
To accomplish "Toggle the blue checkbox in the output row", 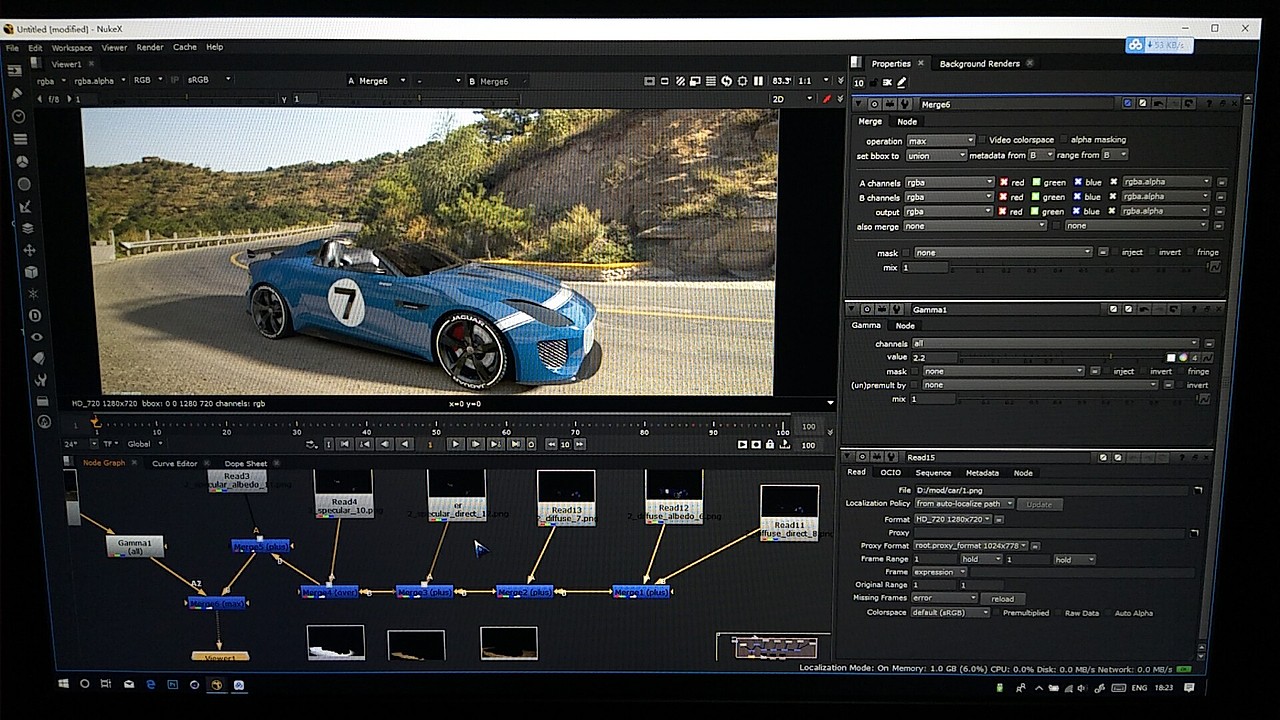I will tap(1078, 211).
